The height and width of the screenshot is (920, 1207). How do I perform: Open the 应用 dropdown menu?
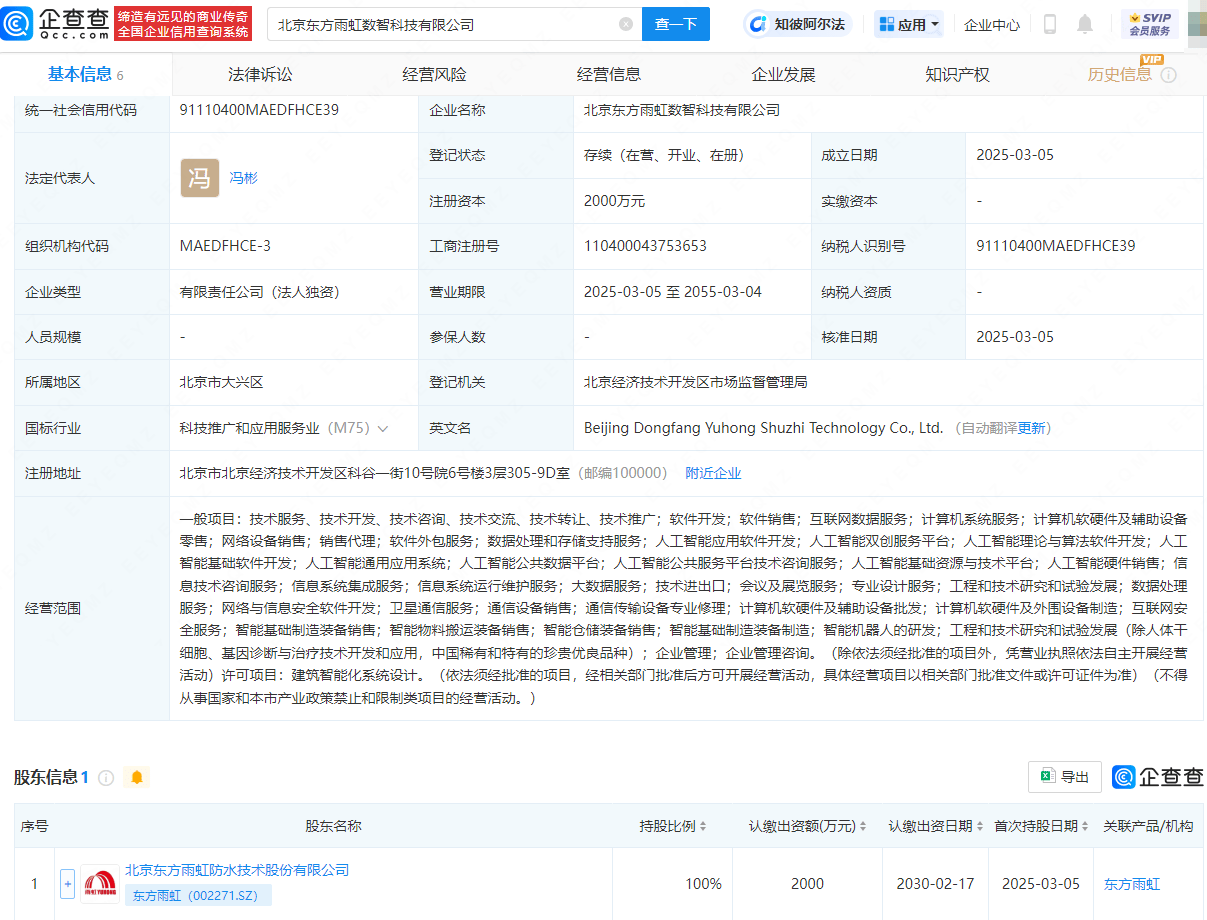click(909, 24)
